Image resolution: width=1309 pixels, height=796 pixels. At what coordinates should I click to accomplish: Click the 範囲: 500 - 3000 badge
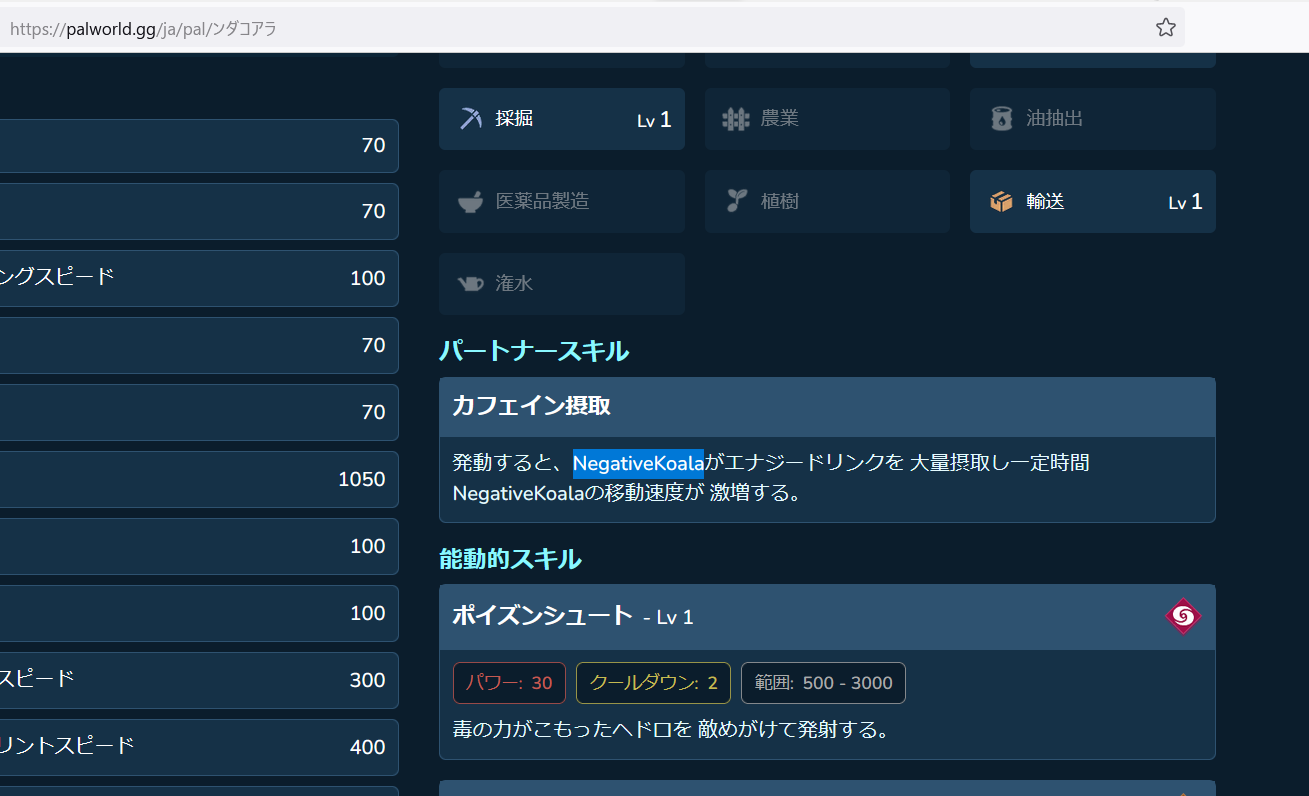pos(823,683)
